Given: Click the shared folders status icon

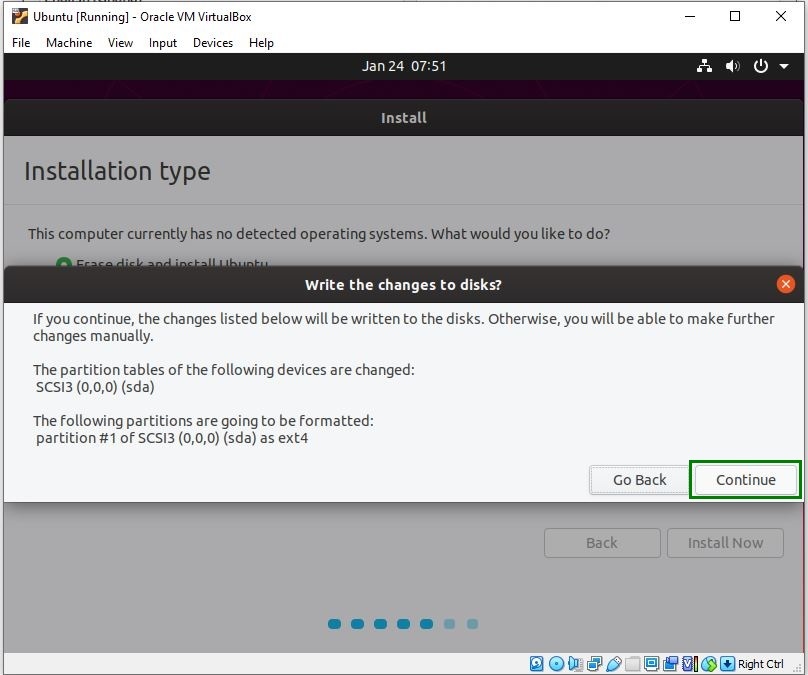Looking at the screenshot, I should pos(632,664).
